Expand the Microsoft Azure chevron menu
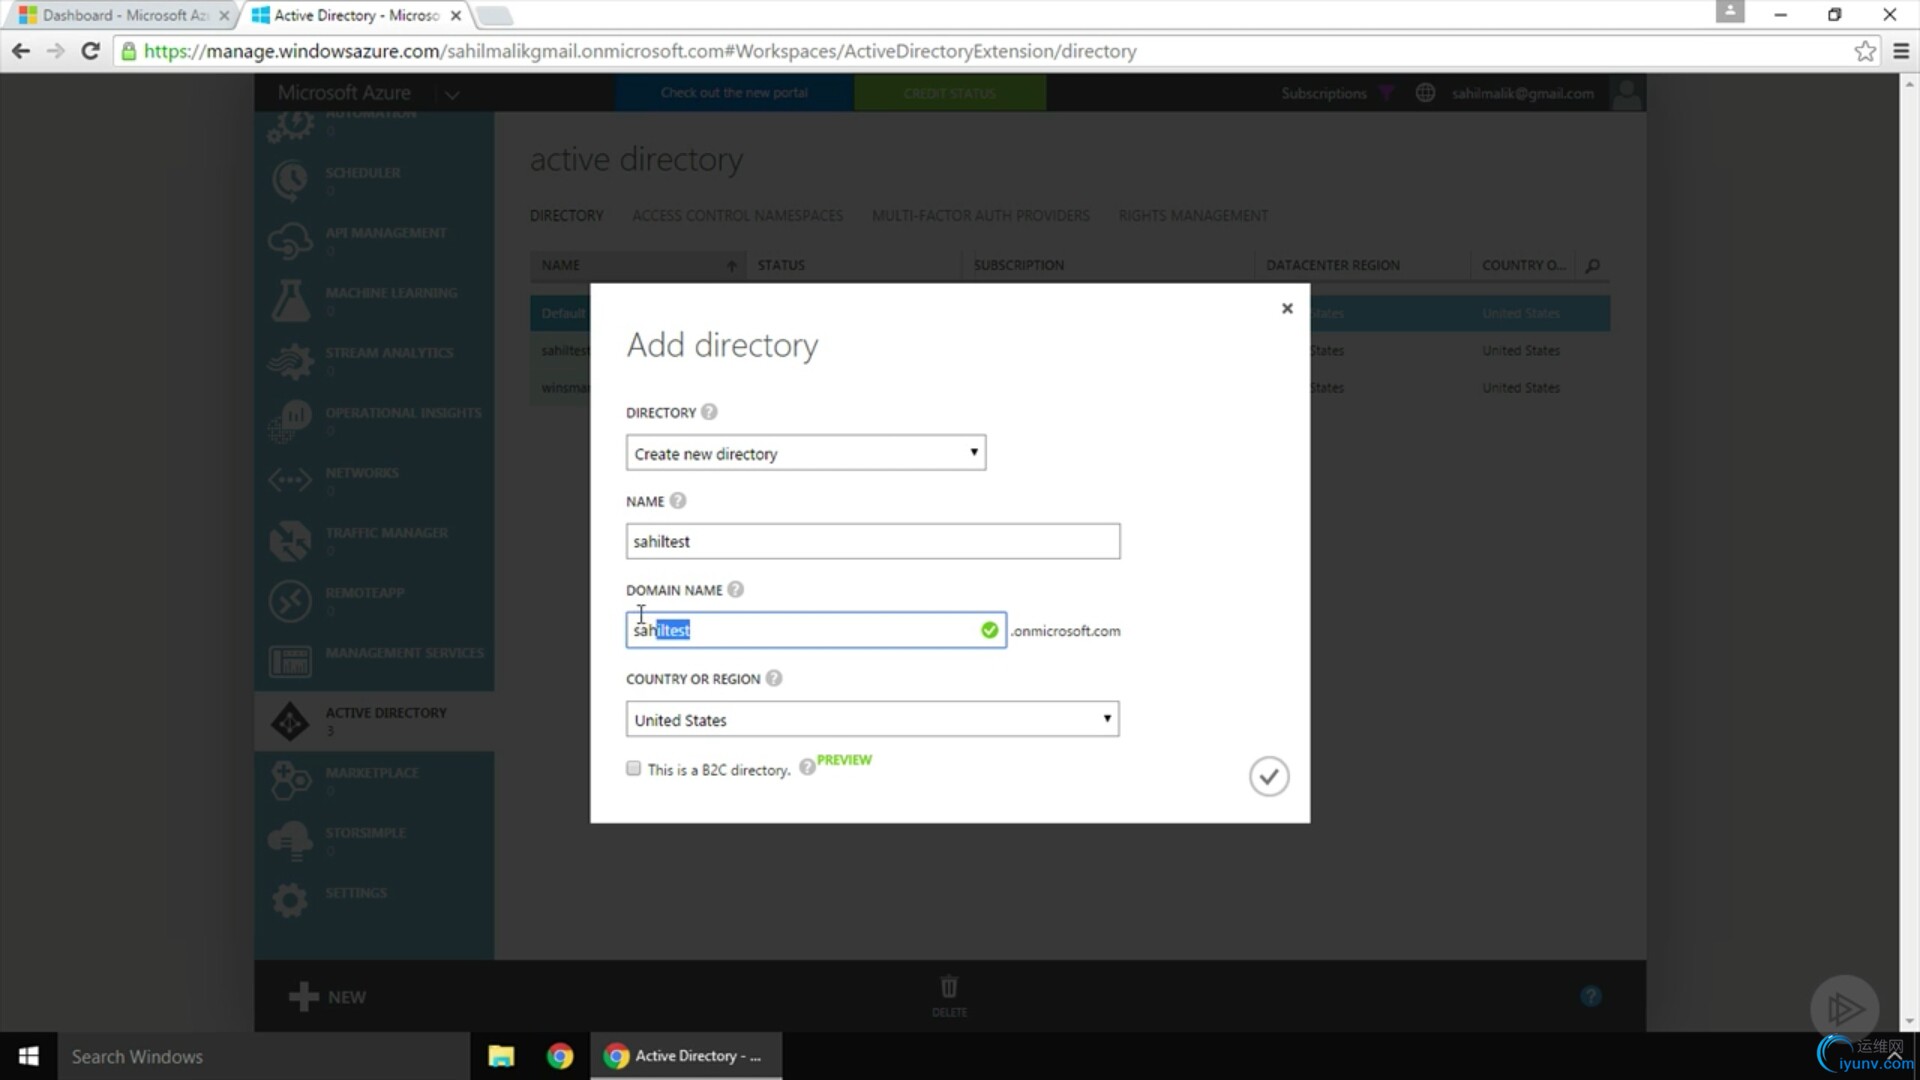This screenshot has height=1080, width=1920. click(452, 95)
